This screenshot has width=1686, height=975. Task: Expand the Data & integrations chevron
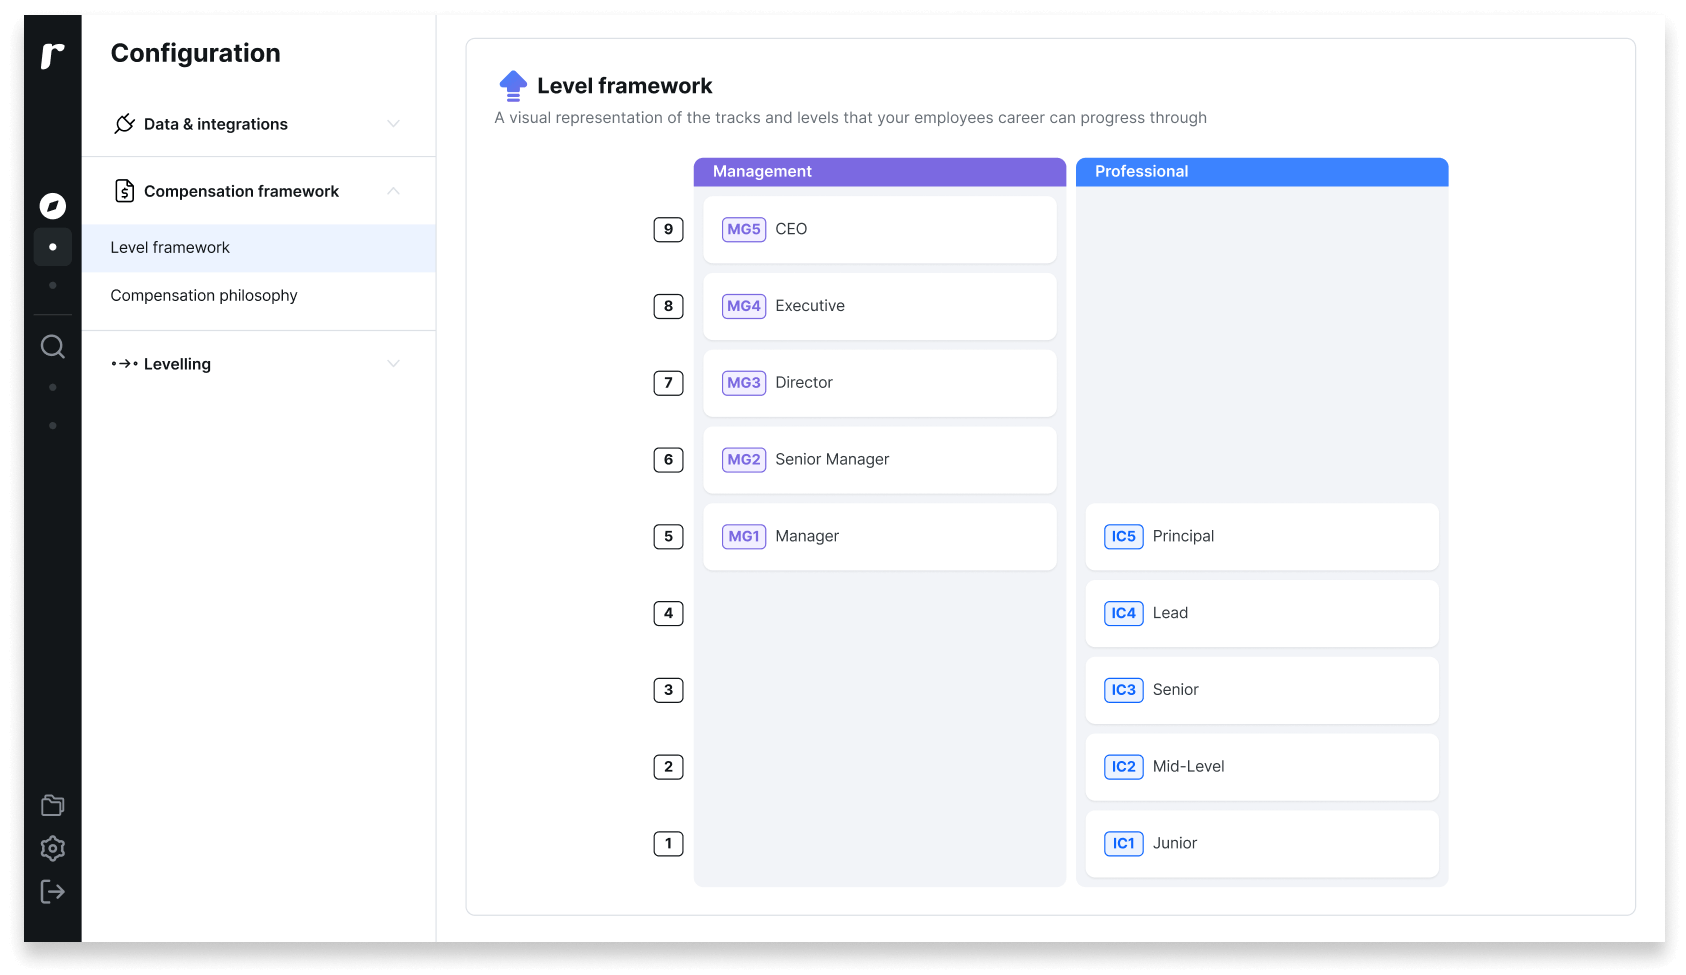pos(393,124)
